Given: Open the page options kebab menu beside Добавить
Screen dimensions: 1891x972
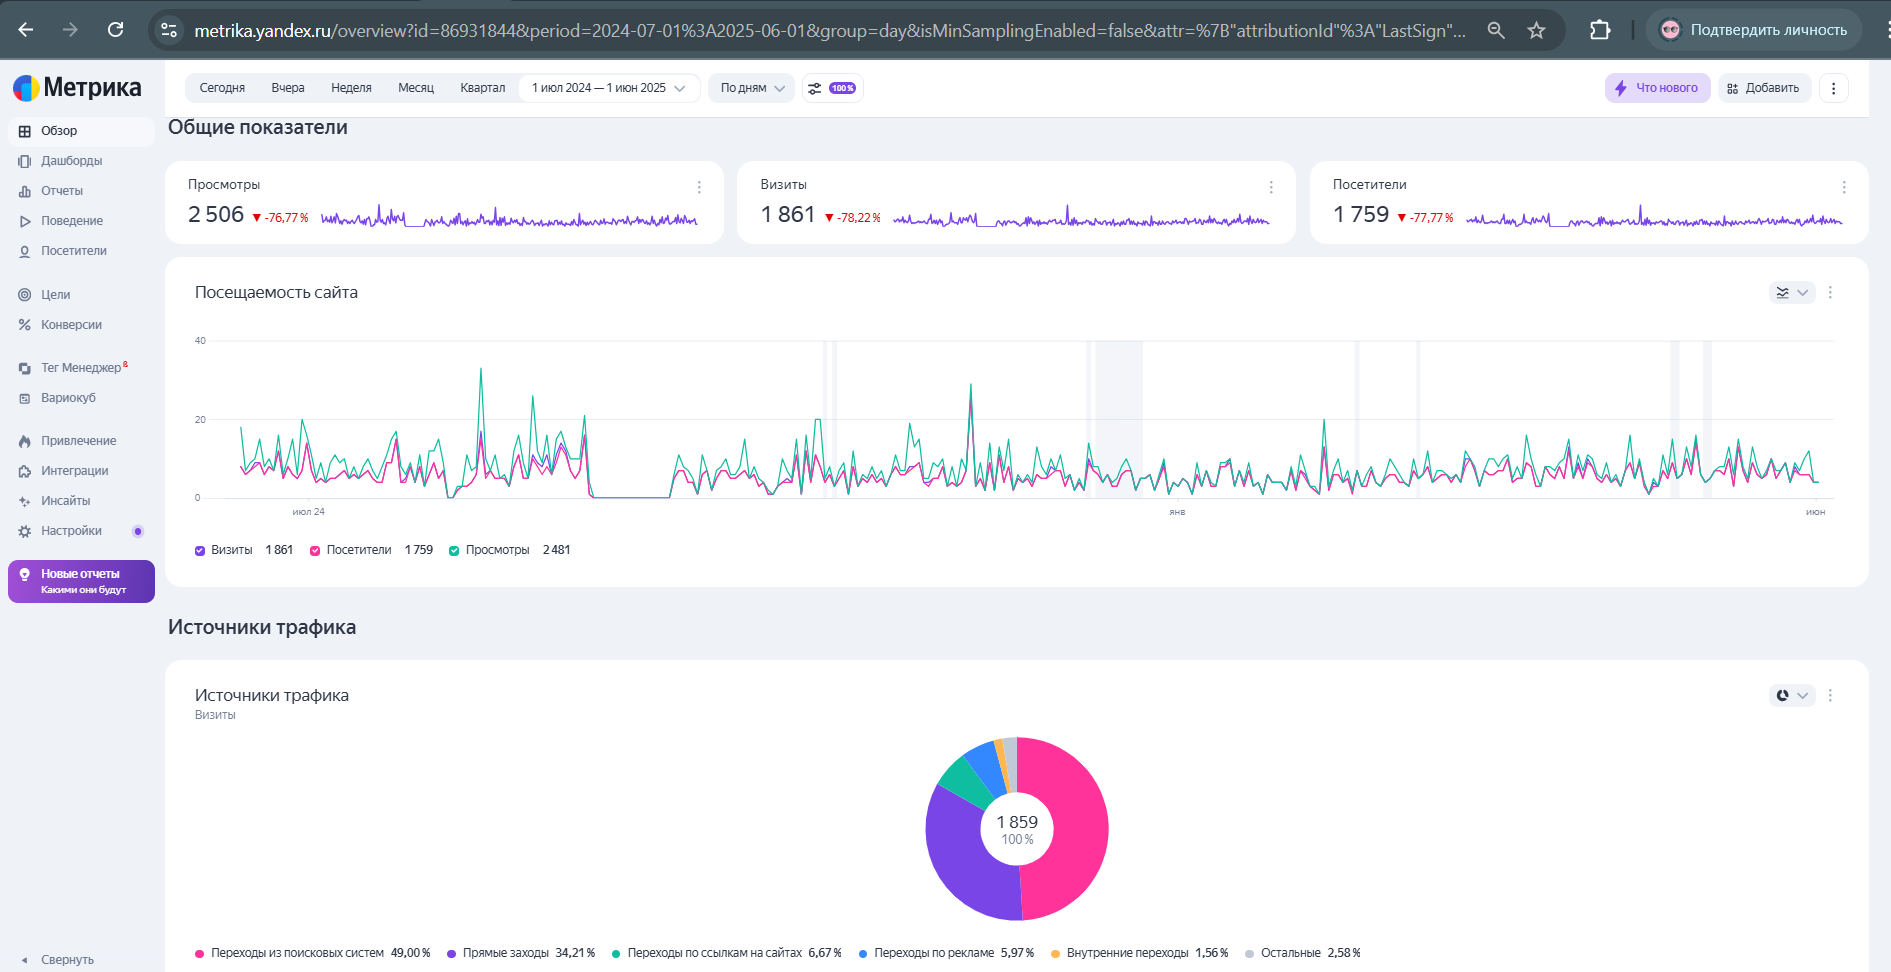Looking at the screenshot, I should point(1833,88).
